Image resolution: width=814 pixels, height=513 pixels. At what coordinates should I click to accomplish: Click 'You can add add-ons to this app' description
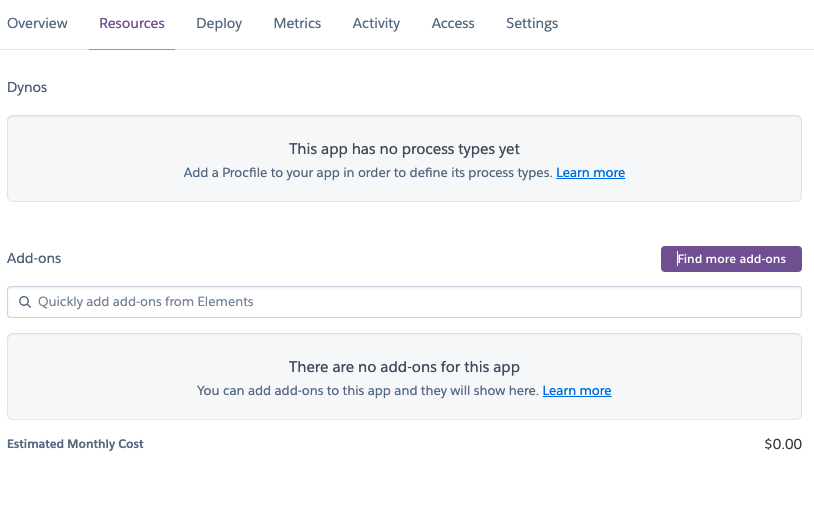coord(367,391)
